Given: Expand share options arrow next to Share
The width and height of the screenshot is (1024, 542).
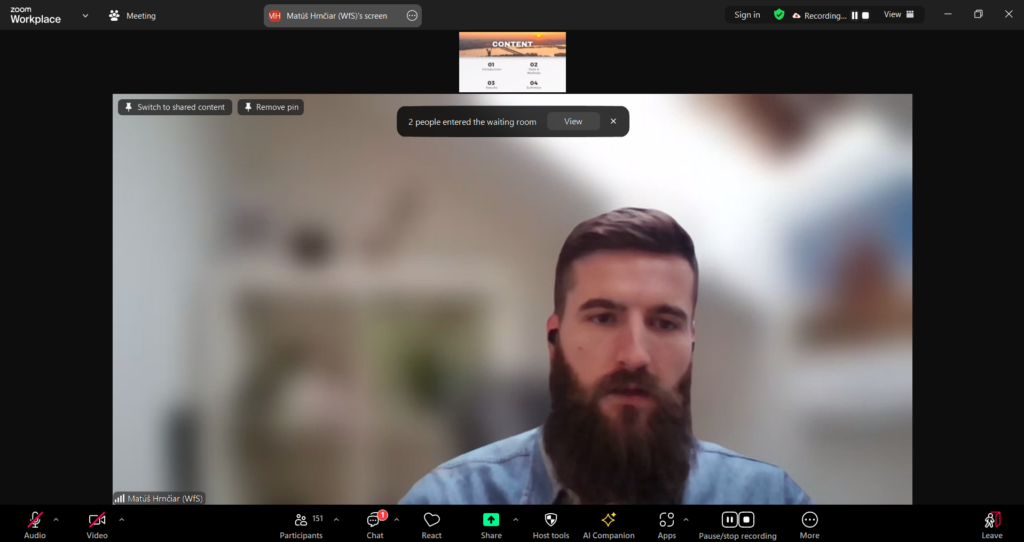Looking at the screenshot, I should pos(516,519).
